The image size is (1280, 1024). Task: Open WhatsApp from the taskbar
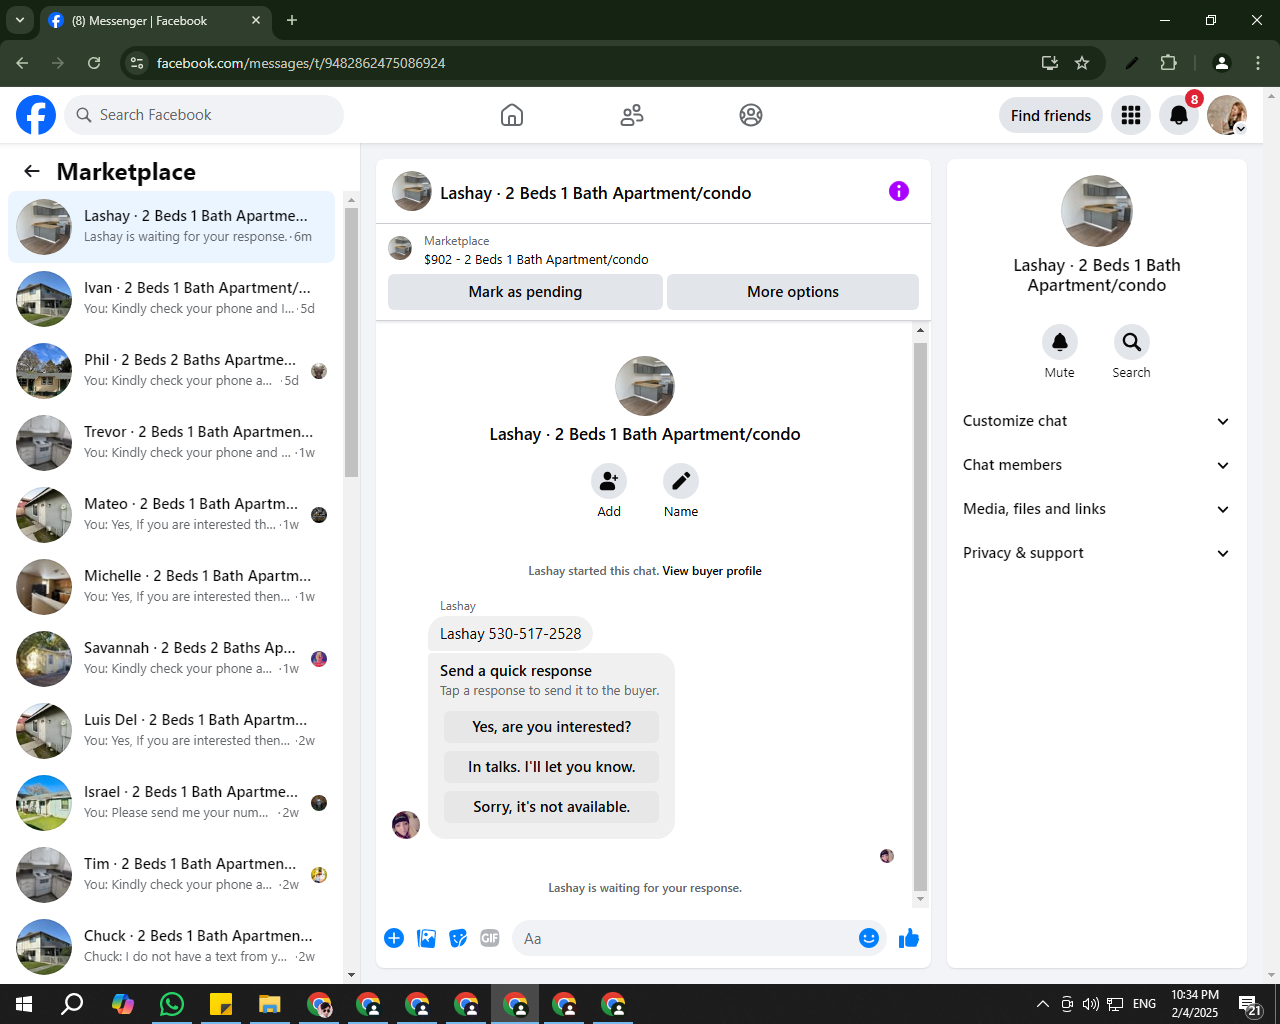[x=172, y=1004]
